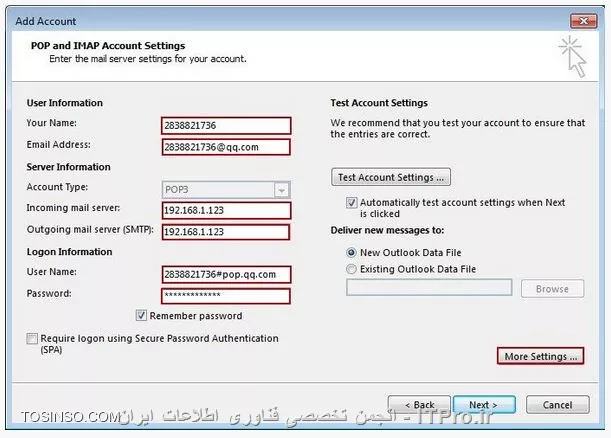This screenshot has height=438, width=611.
Task: Click 'POP and IMAP Account Settings' heading
Action: tap(108, 46)
